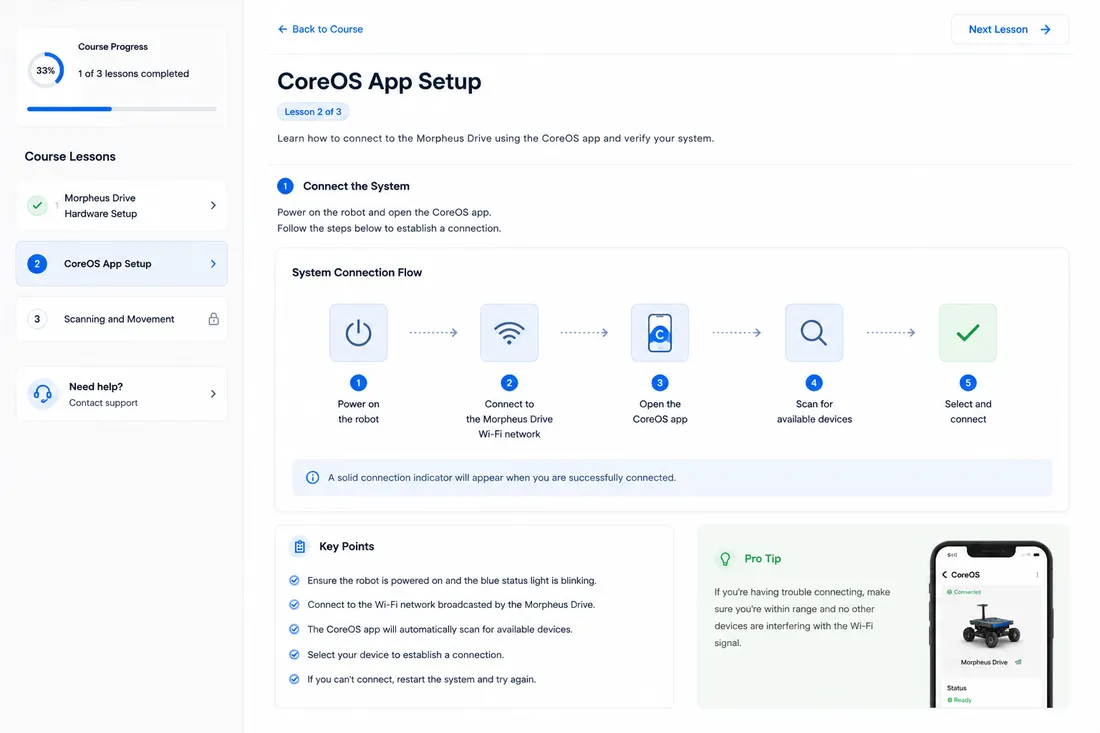Open the Need help chevron arrow
The height and width of the screenshot is (733, 1100).
(213, 394)
